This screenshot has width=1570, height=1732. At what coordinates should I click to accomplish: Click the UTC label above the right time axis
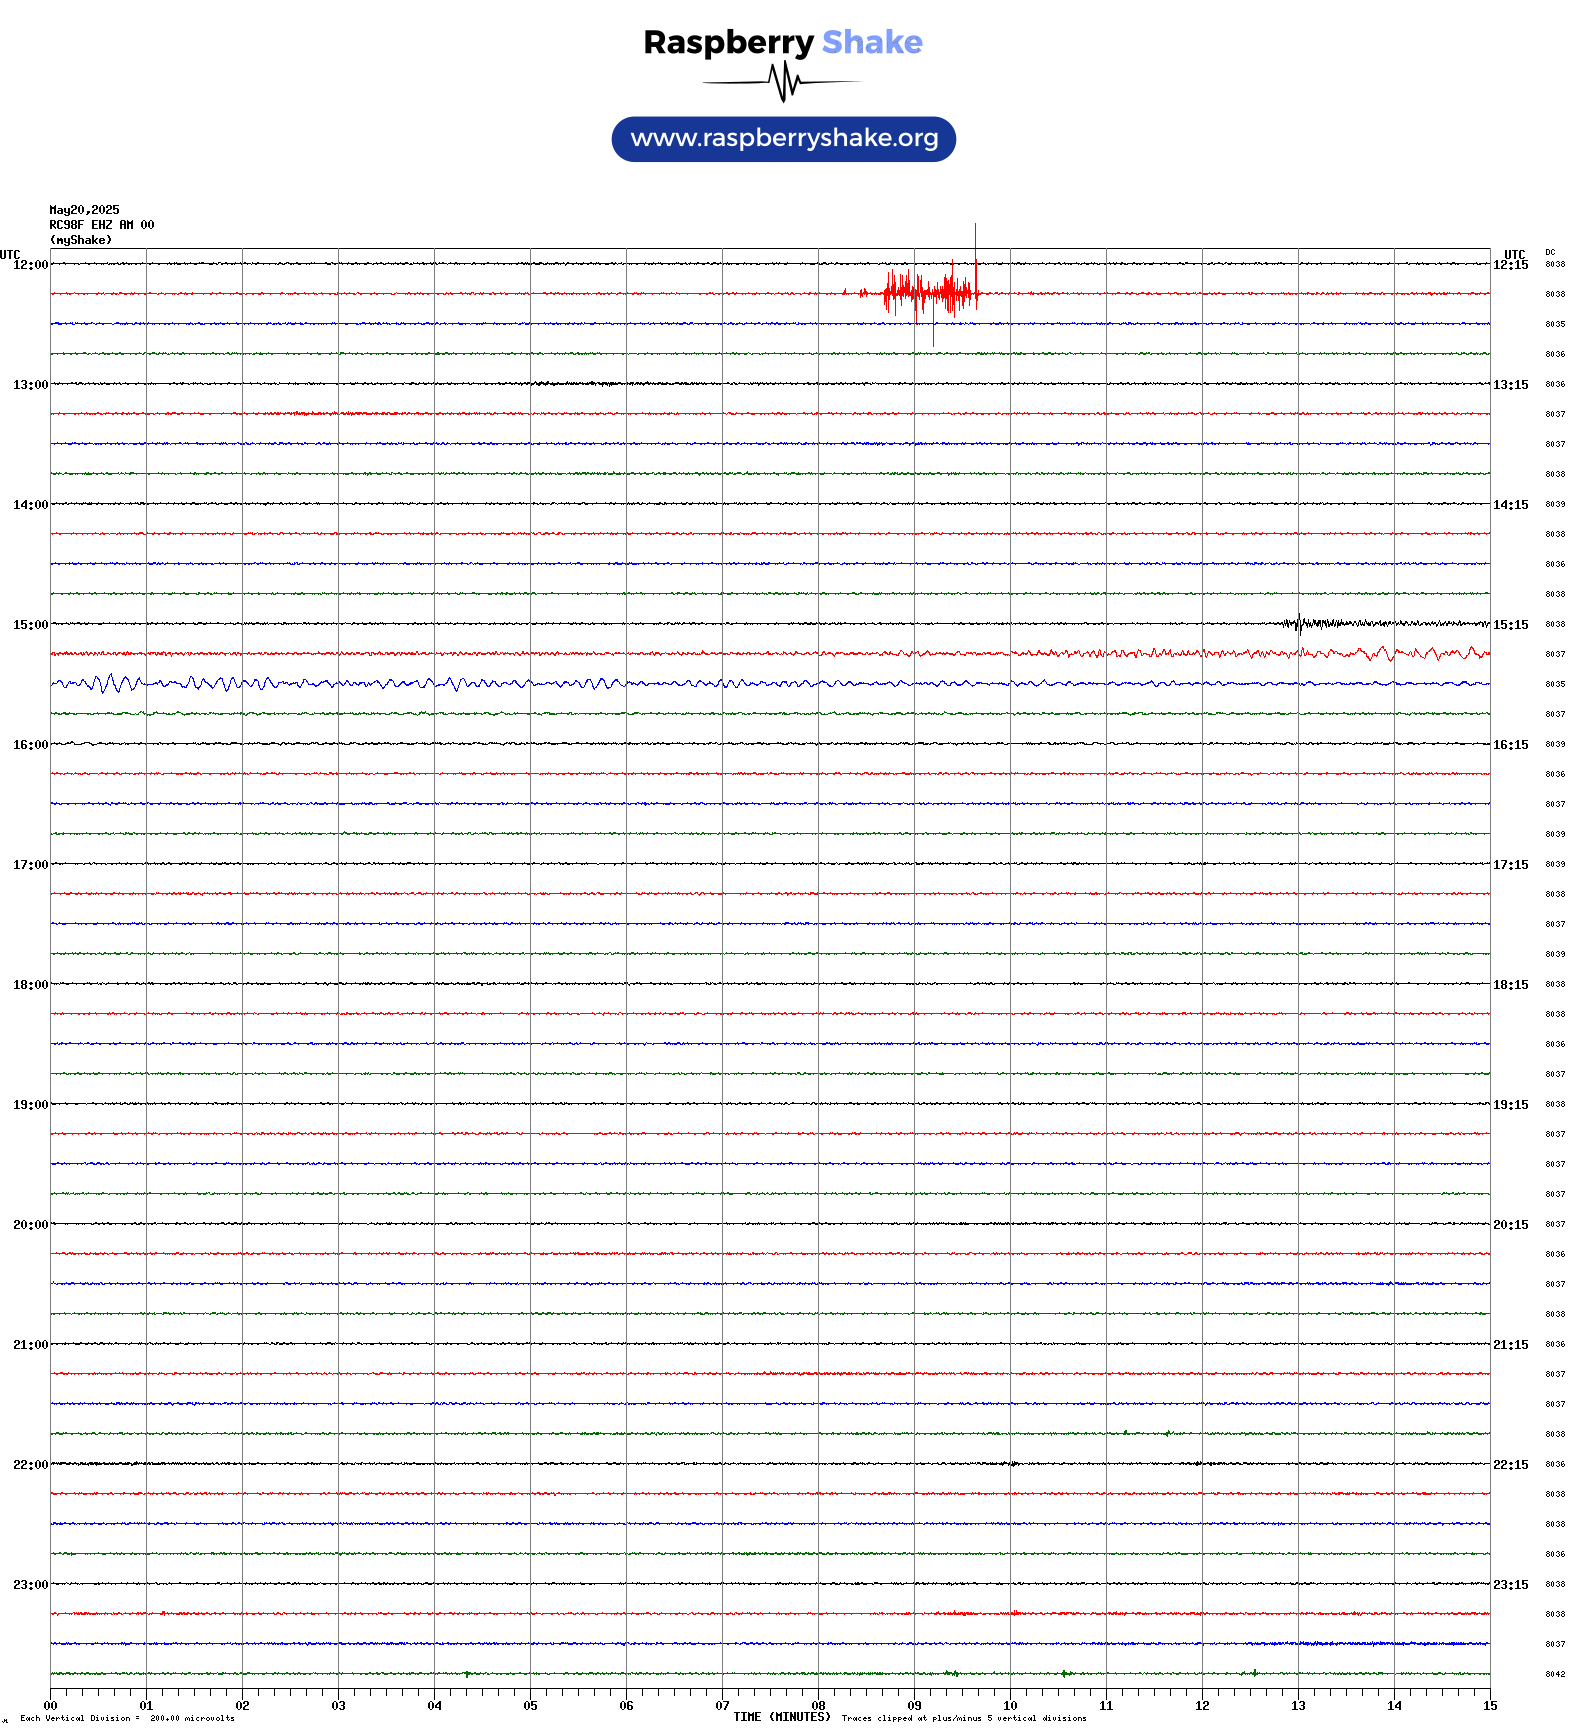coord(1515,254)
